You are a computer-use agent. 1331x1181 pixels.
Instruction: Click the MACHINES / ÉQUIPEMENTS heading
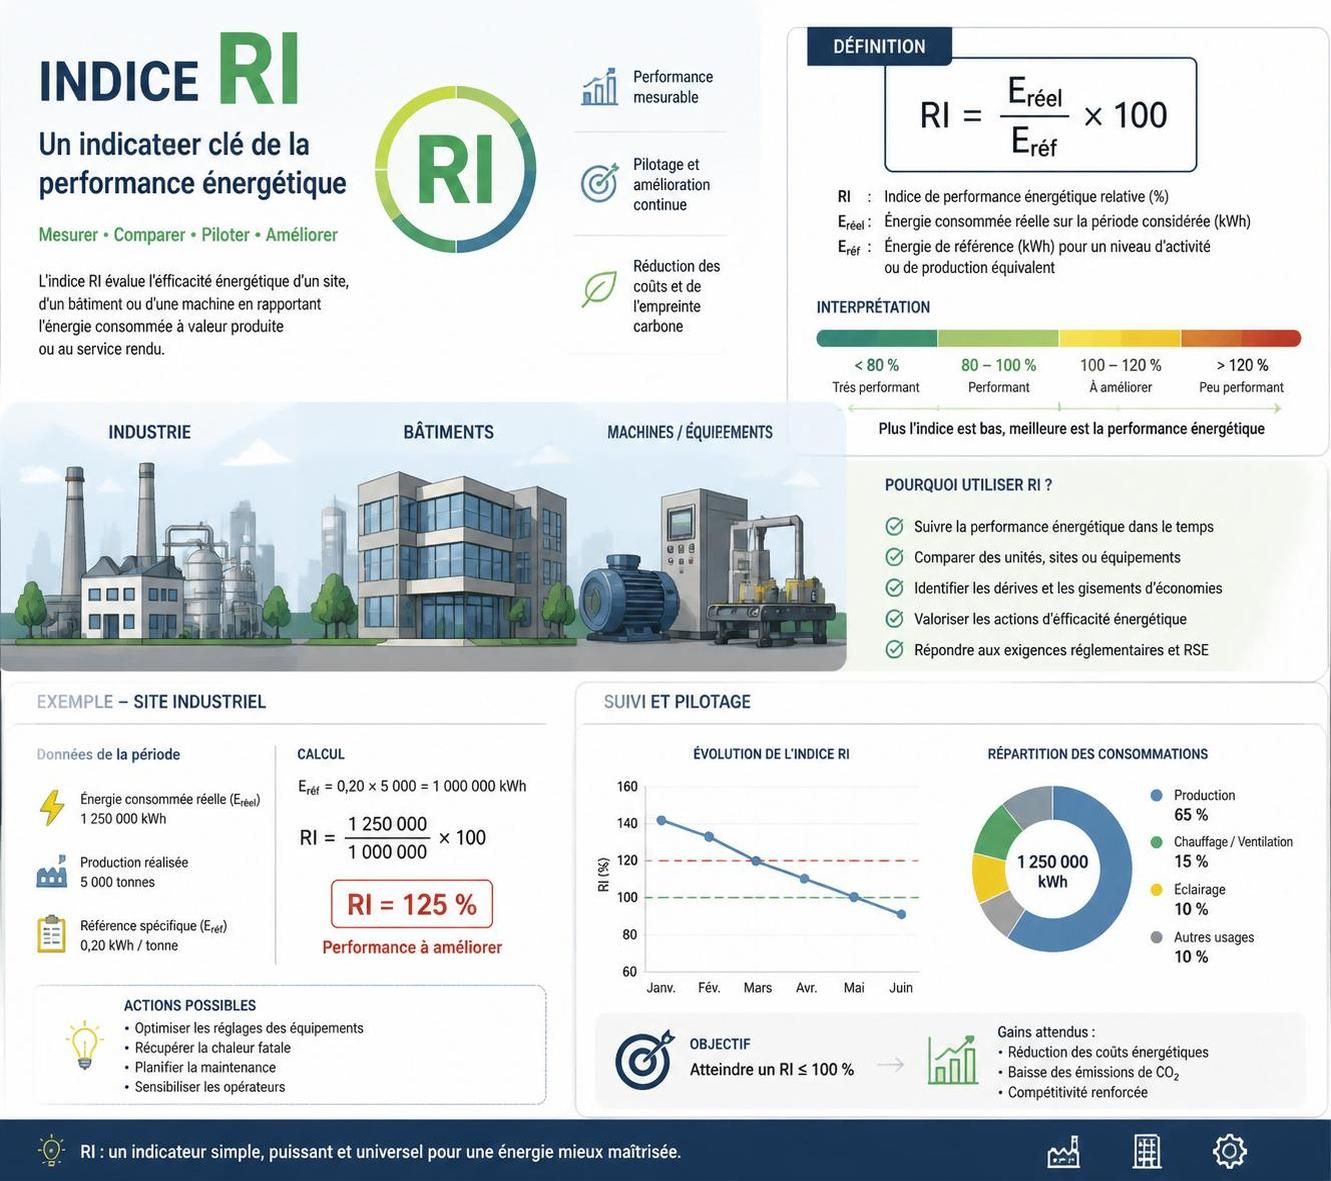[690, 432]
